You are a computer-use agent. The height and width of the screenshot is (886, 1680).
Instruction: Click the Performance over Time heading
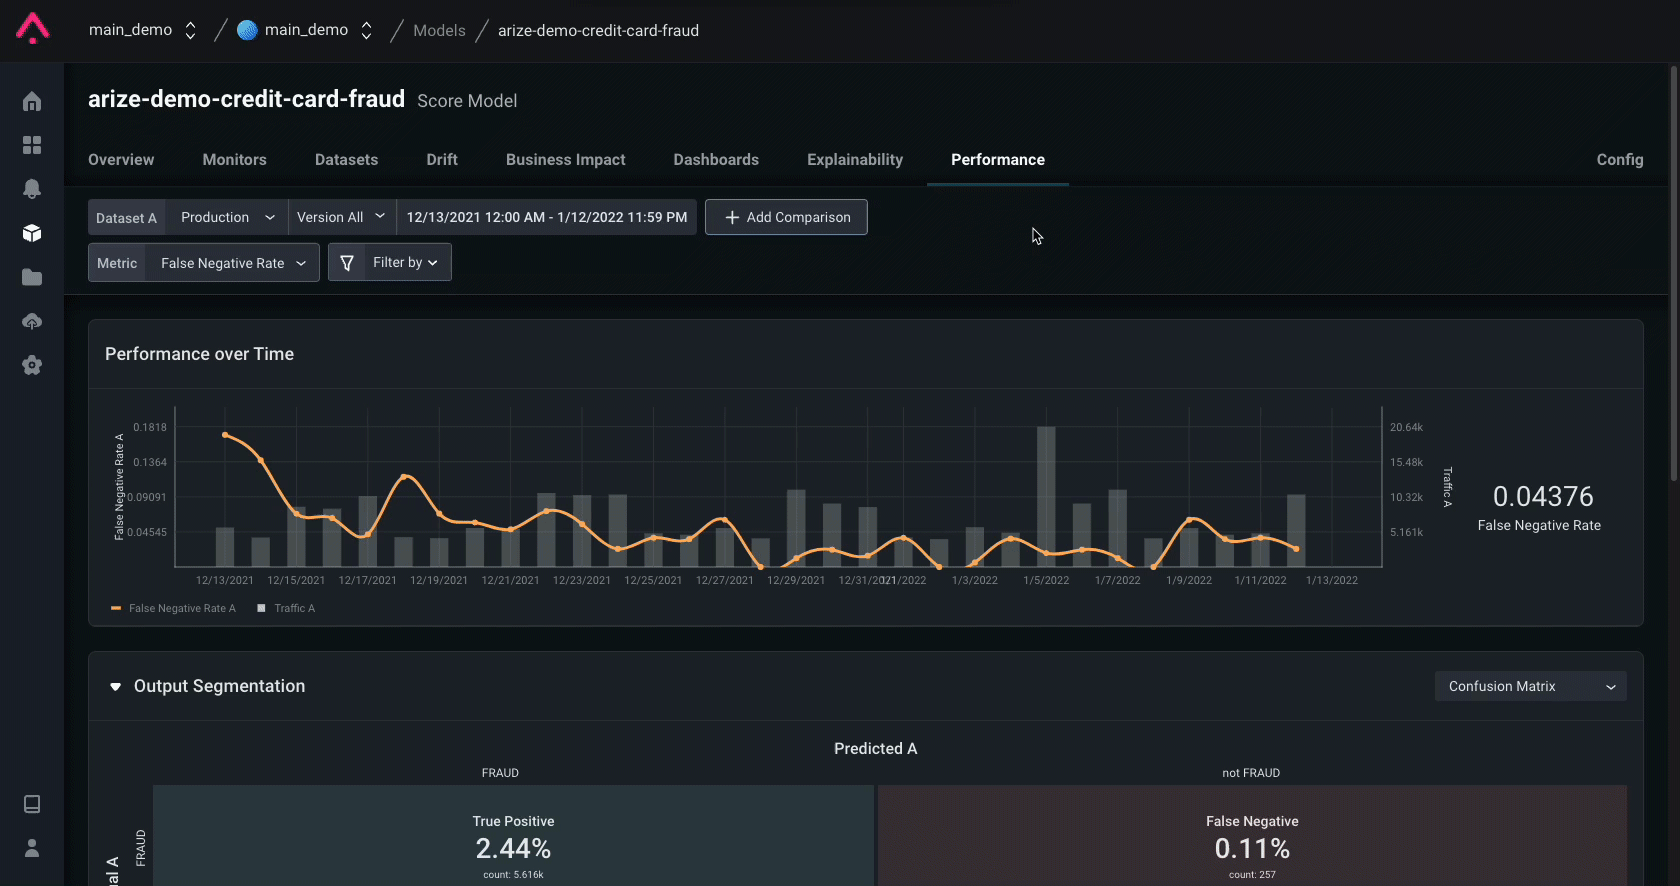point(199,354)
